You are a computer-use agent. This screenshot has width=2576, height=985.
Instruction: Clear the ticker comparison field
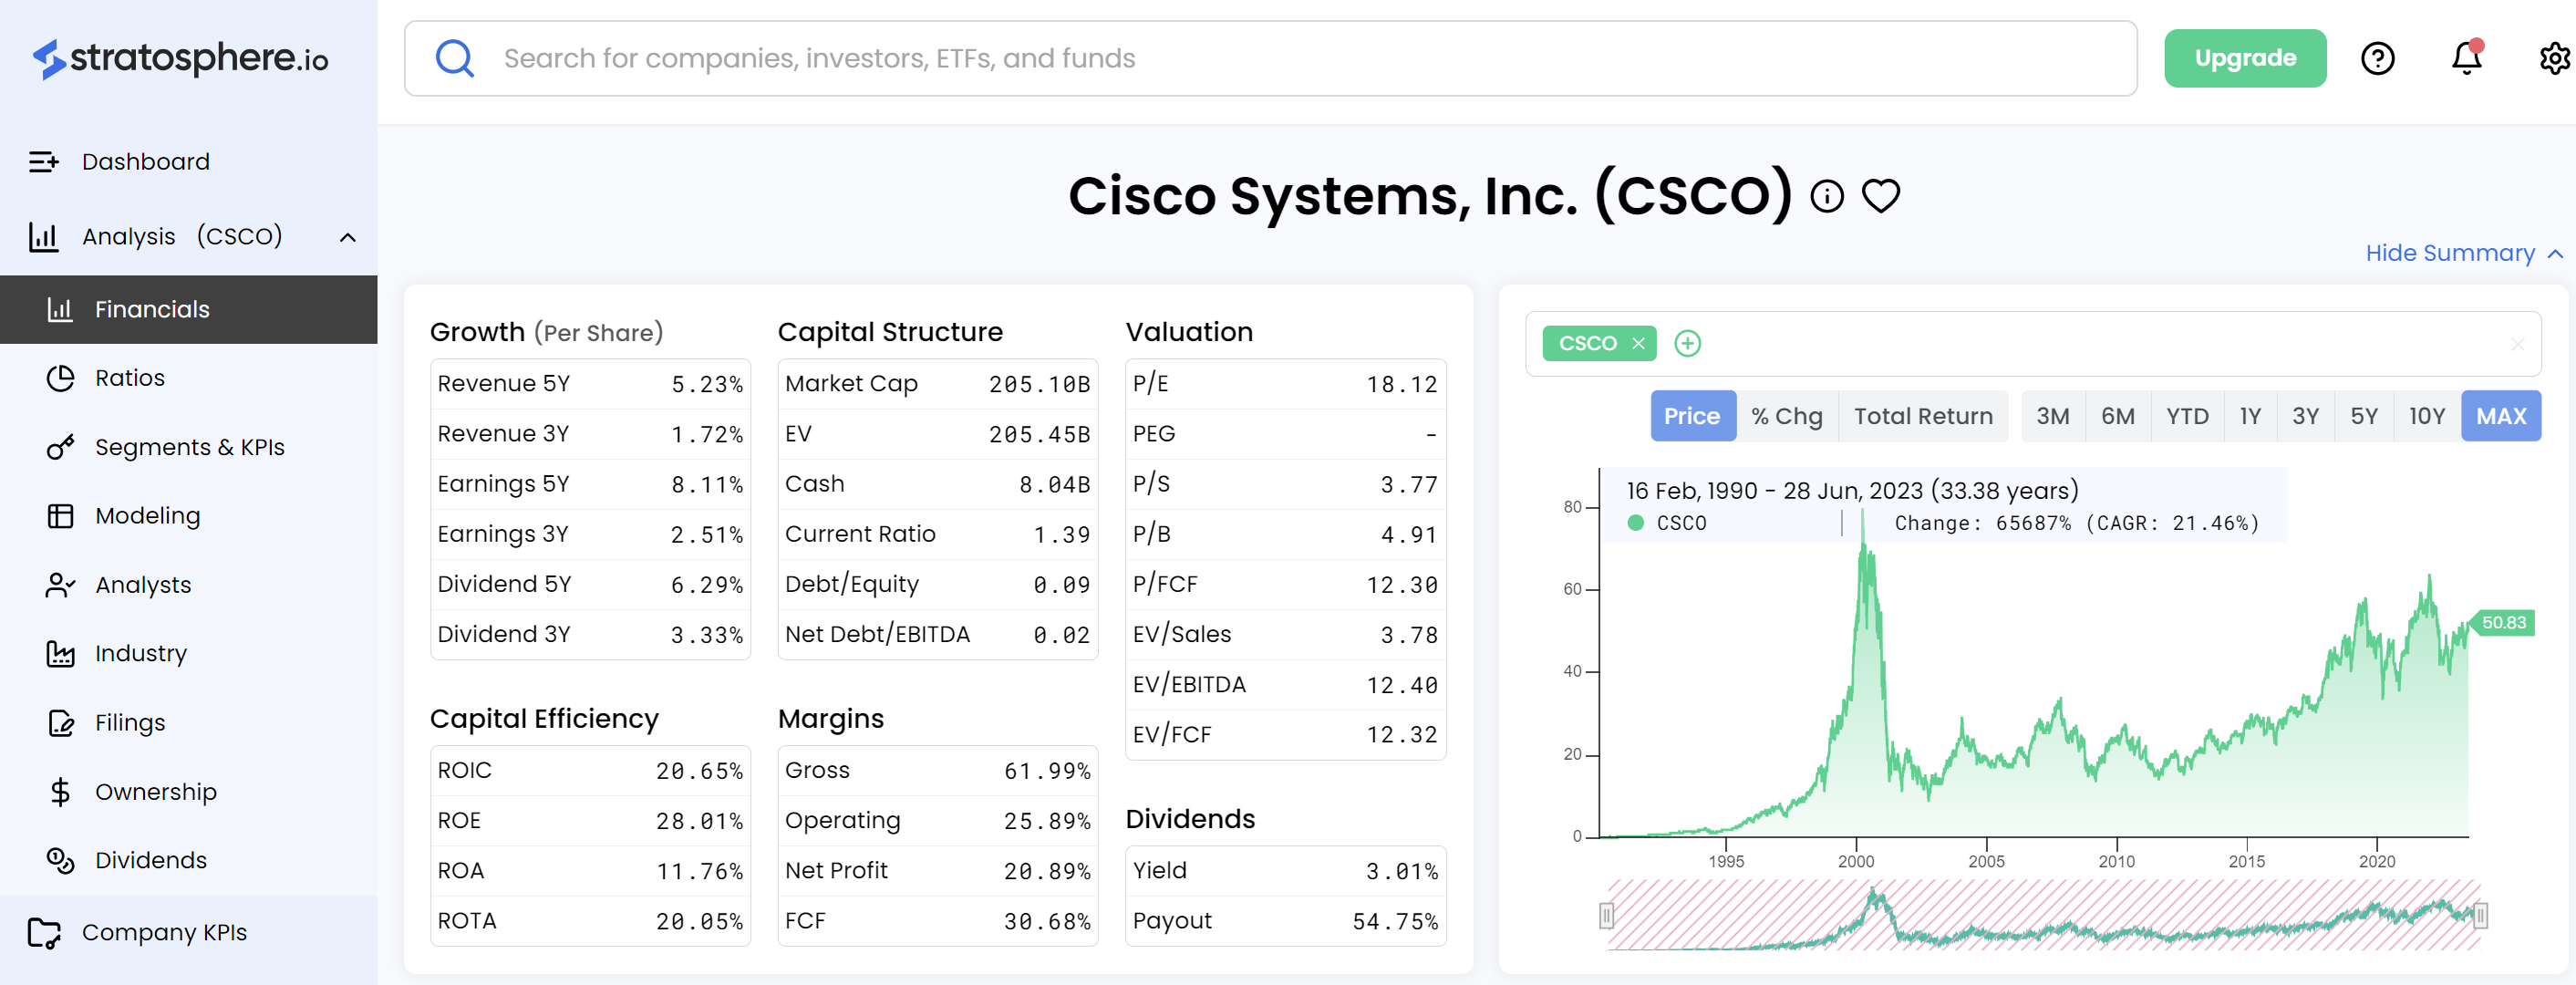tap(2517, 344)
